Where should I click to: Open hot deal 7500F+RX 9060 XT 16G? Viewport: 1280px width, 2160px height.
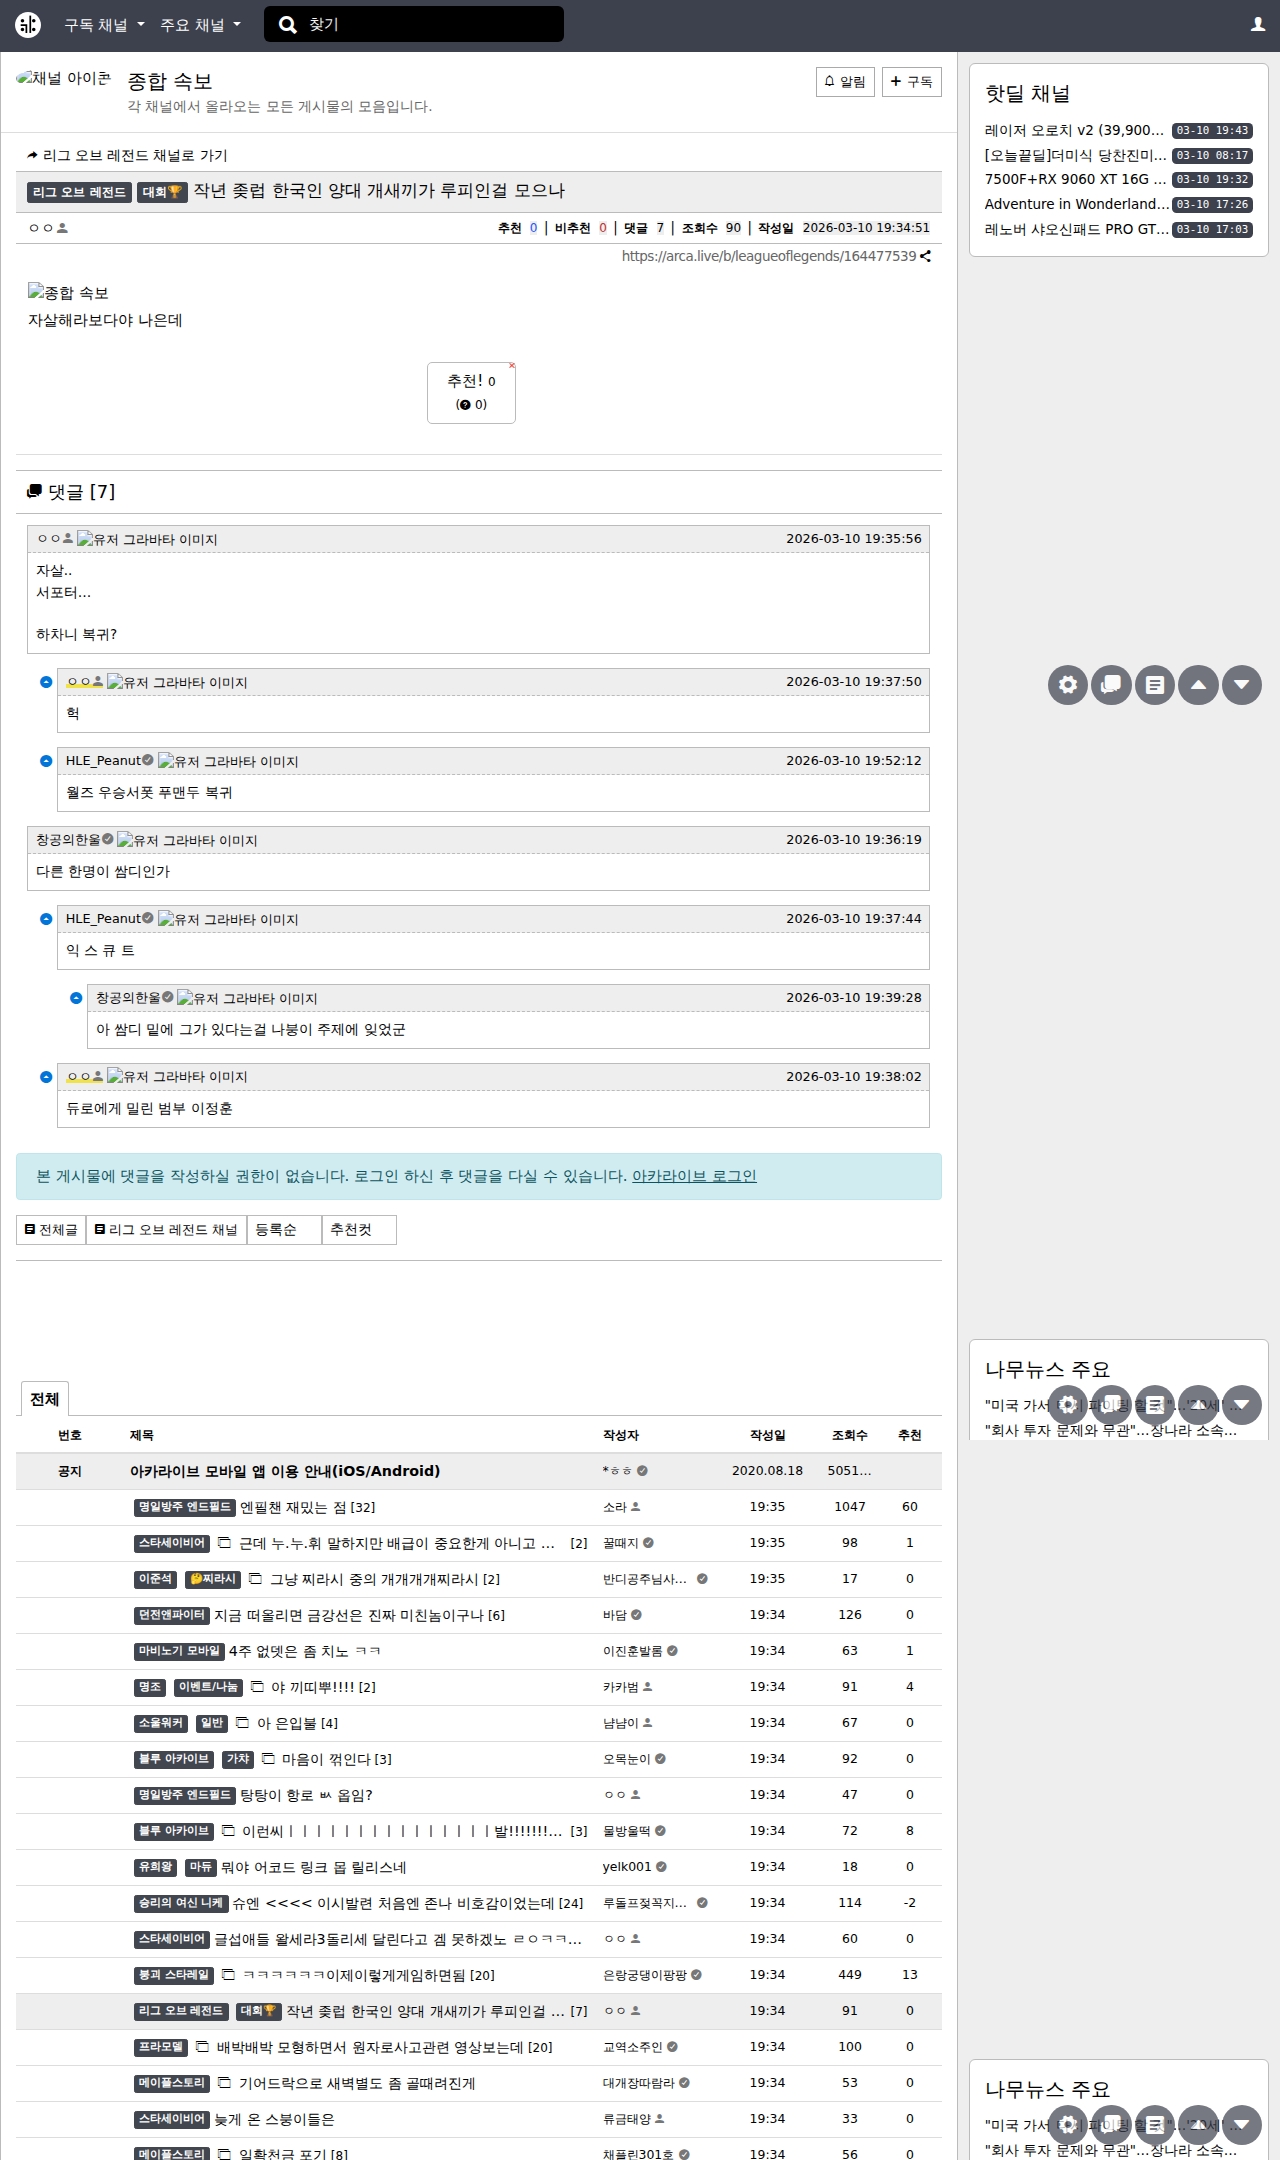click(1075, 179)
